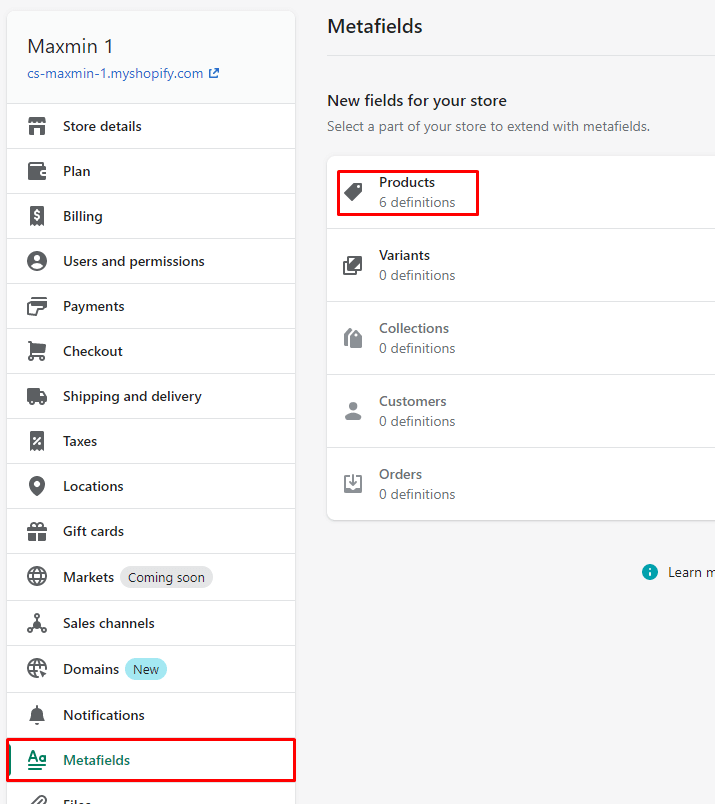715x804 pixels.
Task: Open the Sales channels section
Action: point(108,623)
